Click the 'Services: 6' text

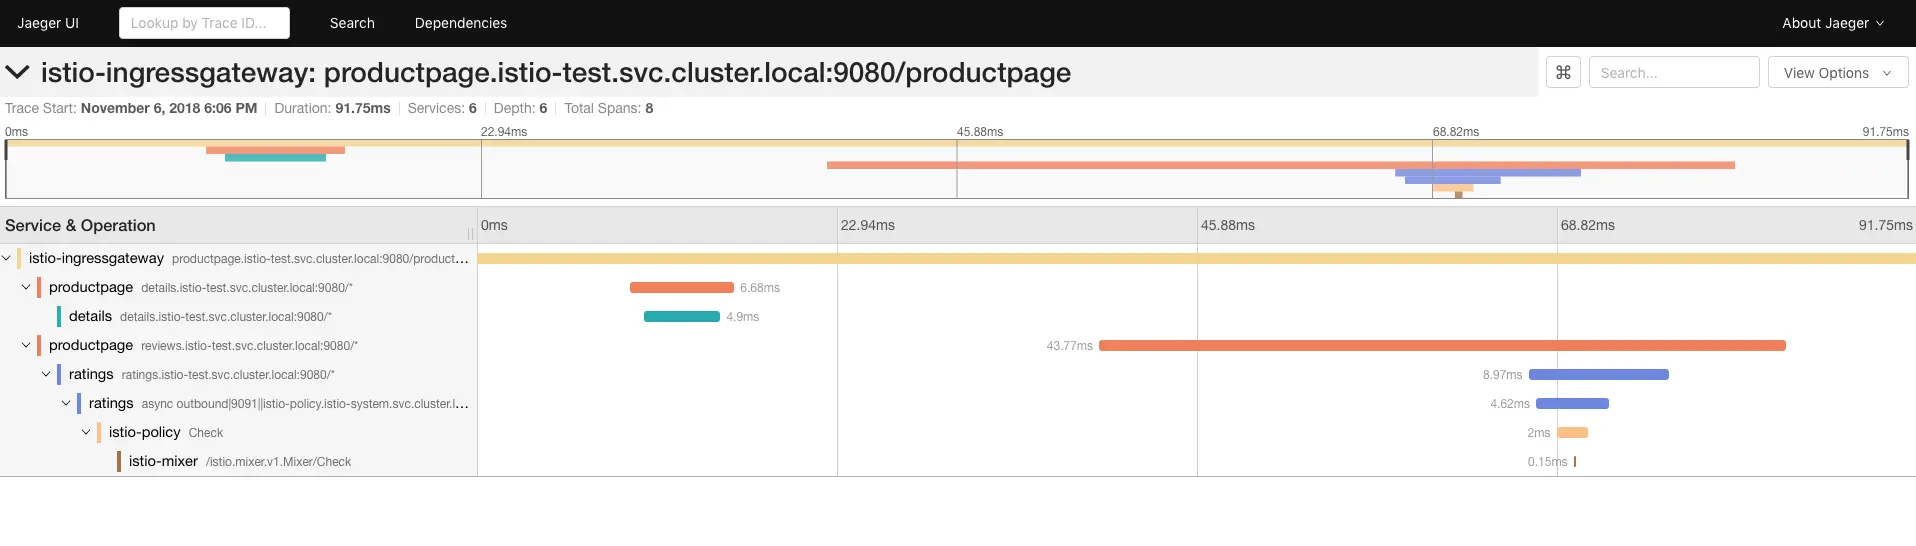442,108
